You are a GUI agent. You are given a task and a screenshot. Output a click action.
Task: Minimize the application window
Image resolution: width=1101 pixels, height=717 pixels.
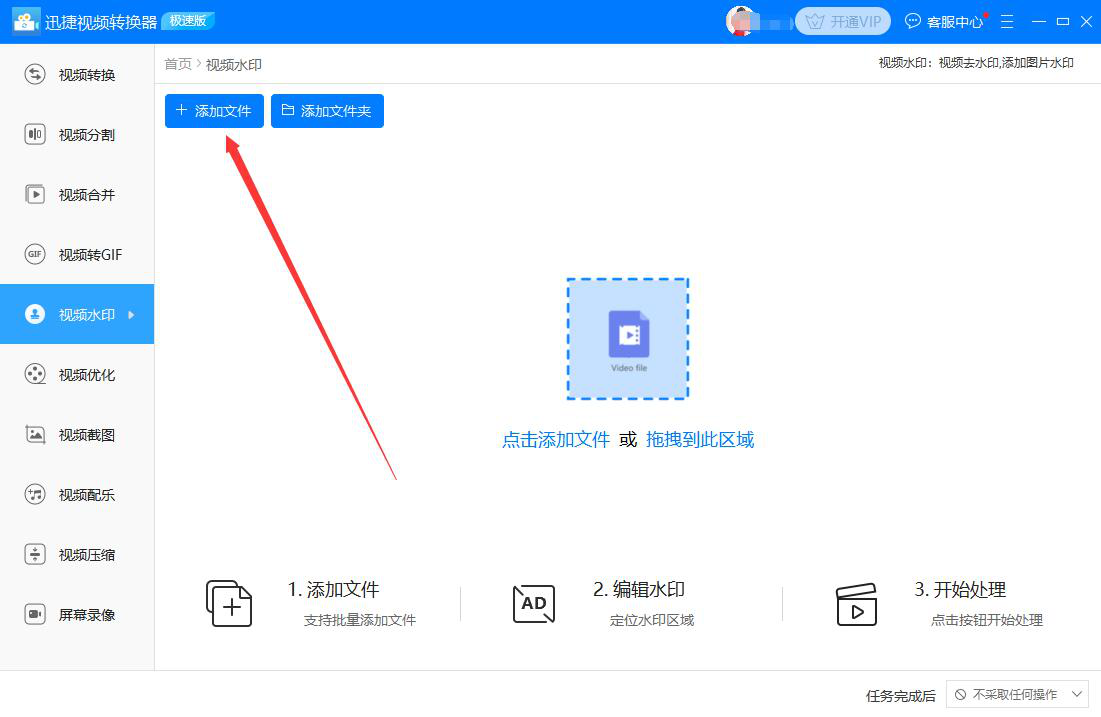1039,22
